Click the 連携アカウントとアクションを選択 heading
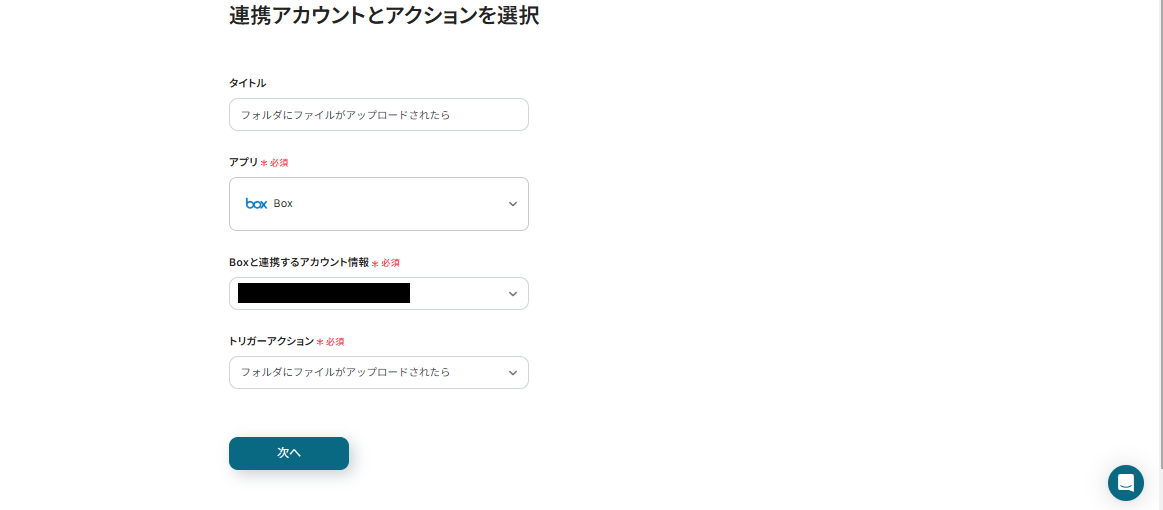 pos(384,16)
